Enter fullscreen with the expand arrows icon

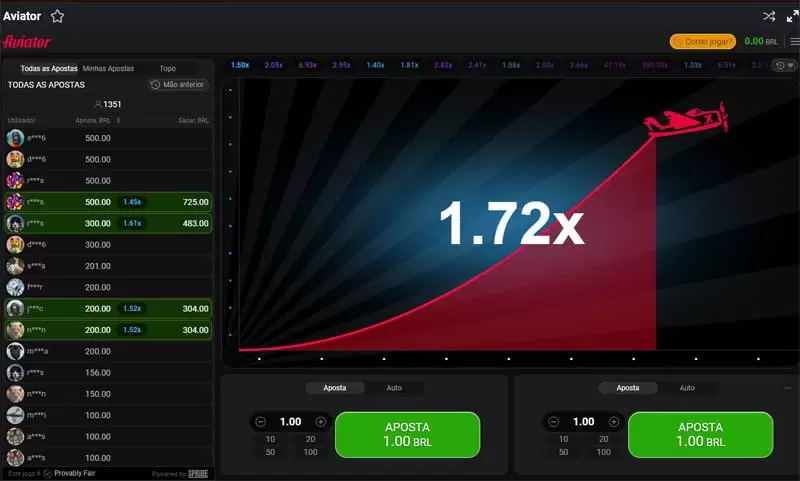[792, 16]
